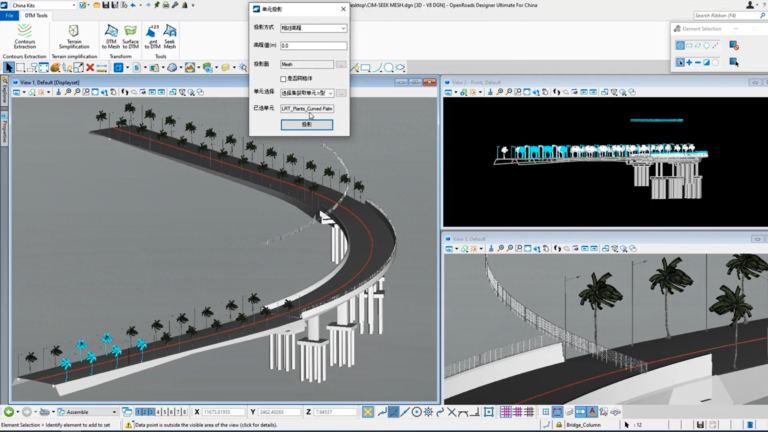The image size is (768, 432).
Task: Expand the quick access toolbar customize arrow
Action: click(193, 5)
